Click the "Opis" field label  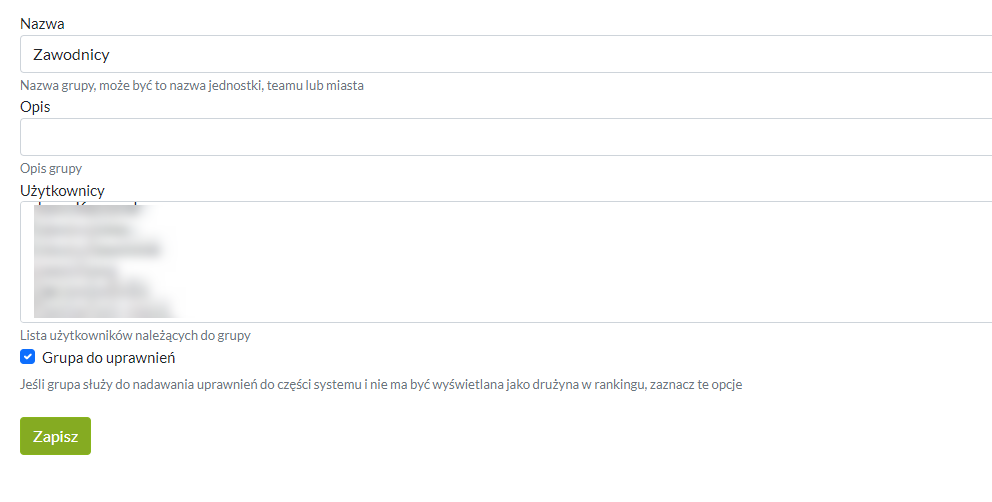(35, 106)
